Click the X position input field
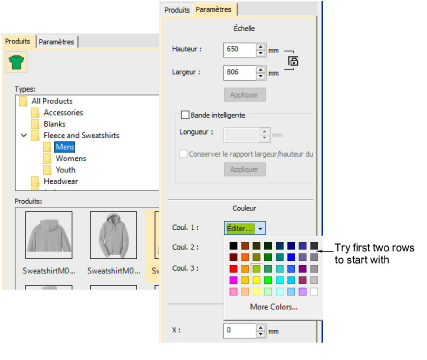The image size is (427, 360). 240,331
